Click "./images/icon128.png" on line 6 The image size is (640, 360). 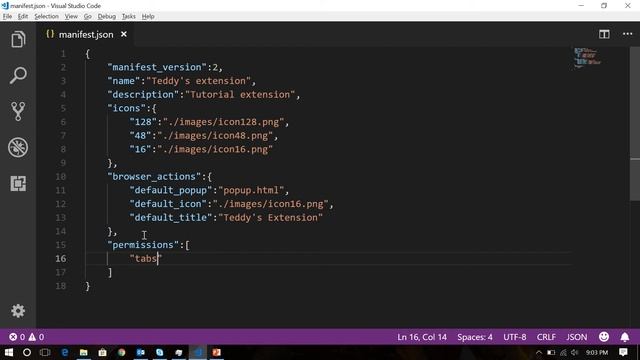[224, 122]
